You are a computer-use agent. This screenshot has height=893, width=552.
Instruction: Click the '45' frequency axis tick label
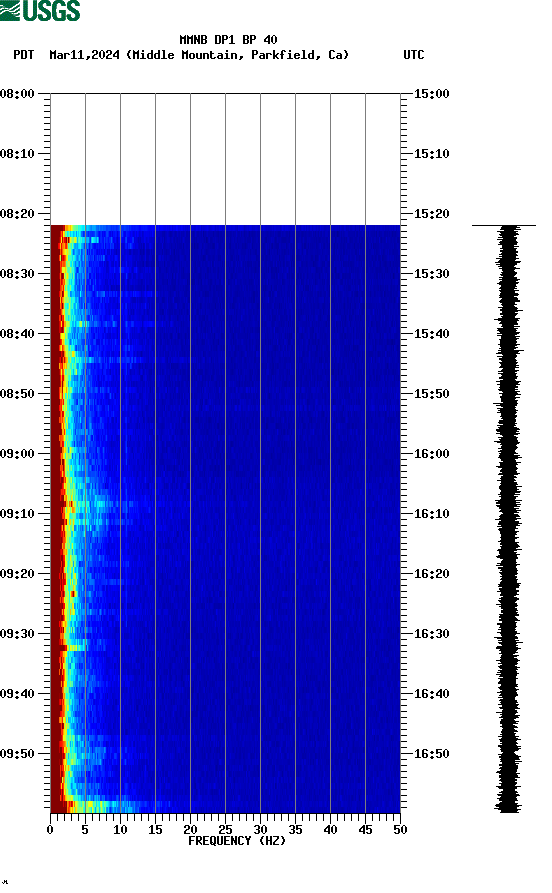point(365,830)
